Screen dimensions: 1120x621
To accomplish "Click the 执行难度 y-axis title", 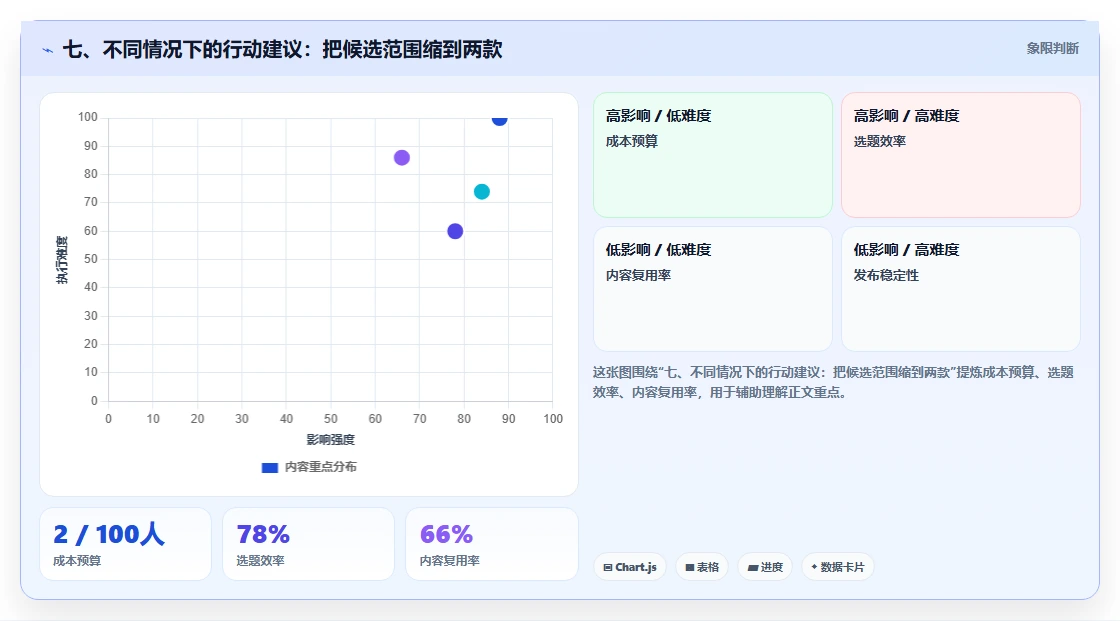I will (x=62, y=259).
